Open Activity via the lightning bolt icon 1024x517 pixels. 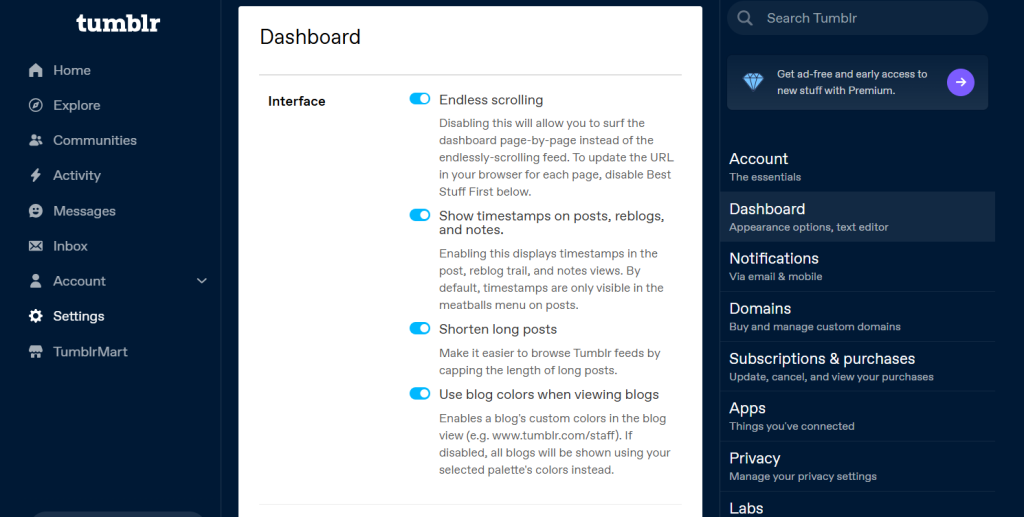[x=36, y=175]
